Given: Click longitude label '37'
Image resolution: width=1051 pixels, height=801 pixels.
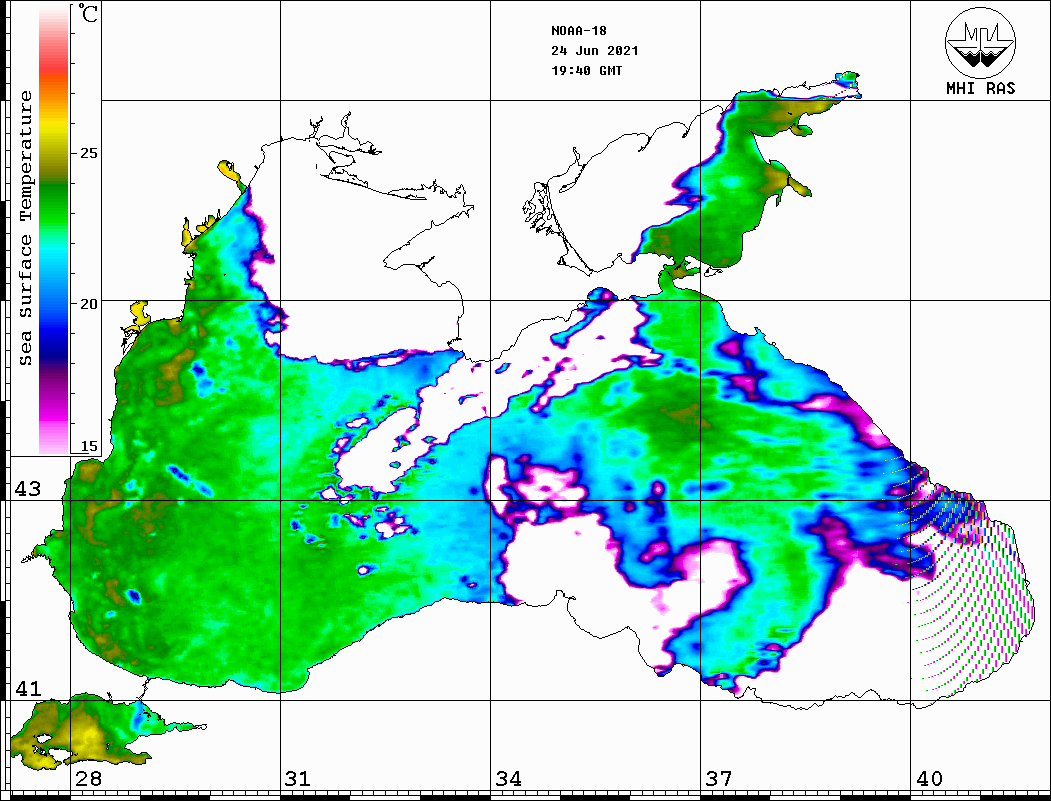Looking at the screenshot, I should pyautogui.click(x=719, y=778).
